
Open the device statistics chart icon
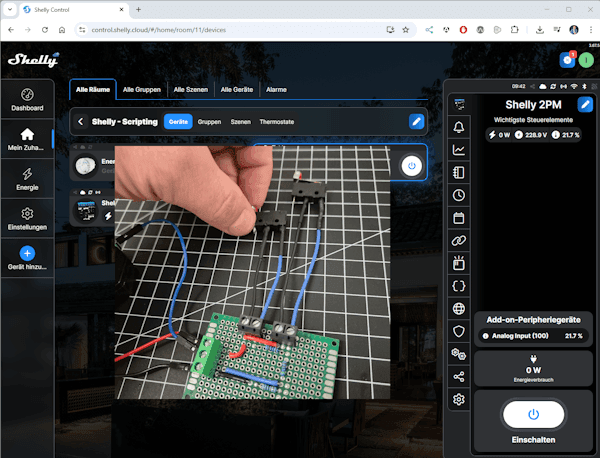click(459, 150)
